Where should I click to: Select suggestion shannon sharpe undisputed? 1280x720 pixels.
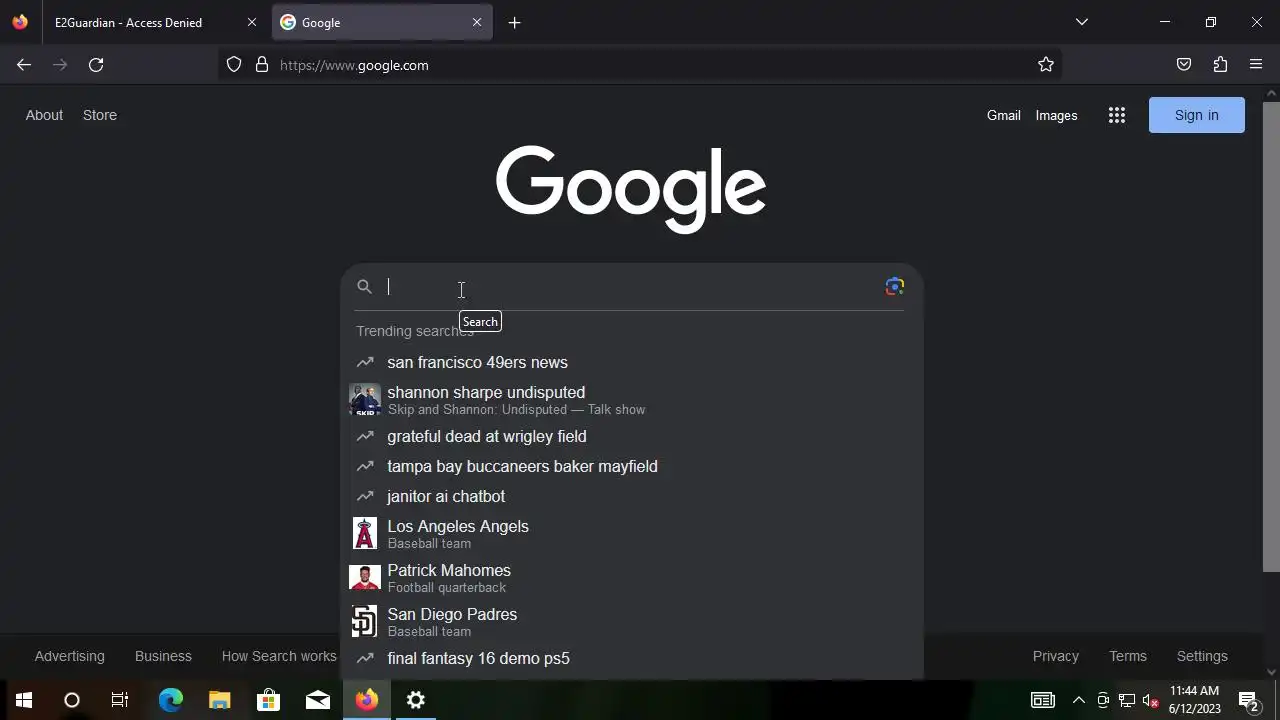pos(631,400)
